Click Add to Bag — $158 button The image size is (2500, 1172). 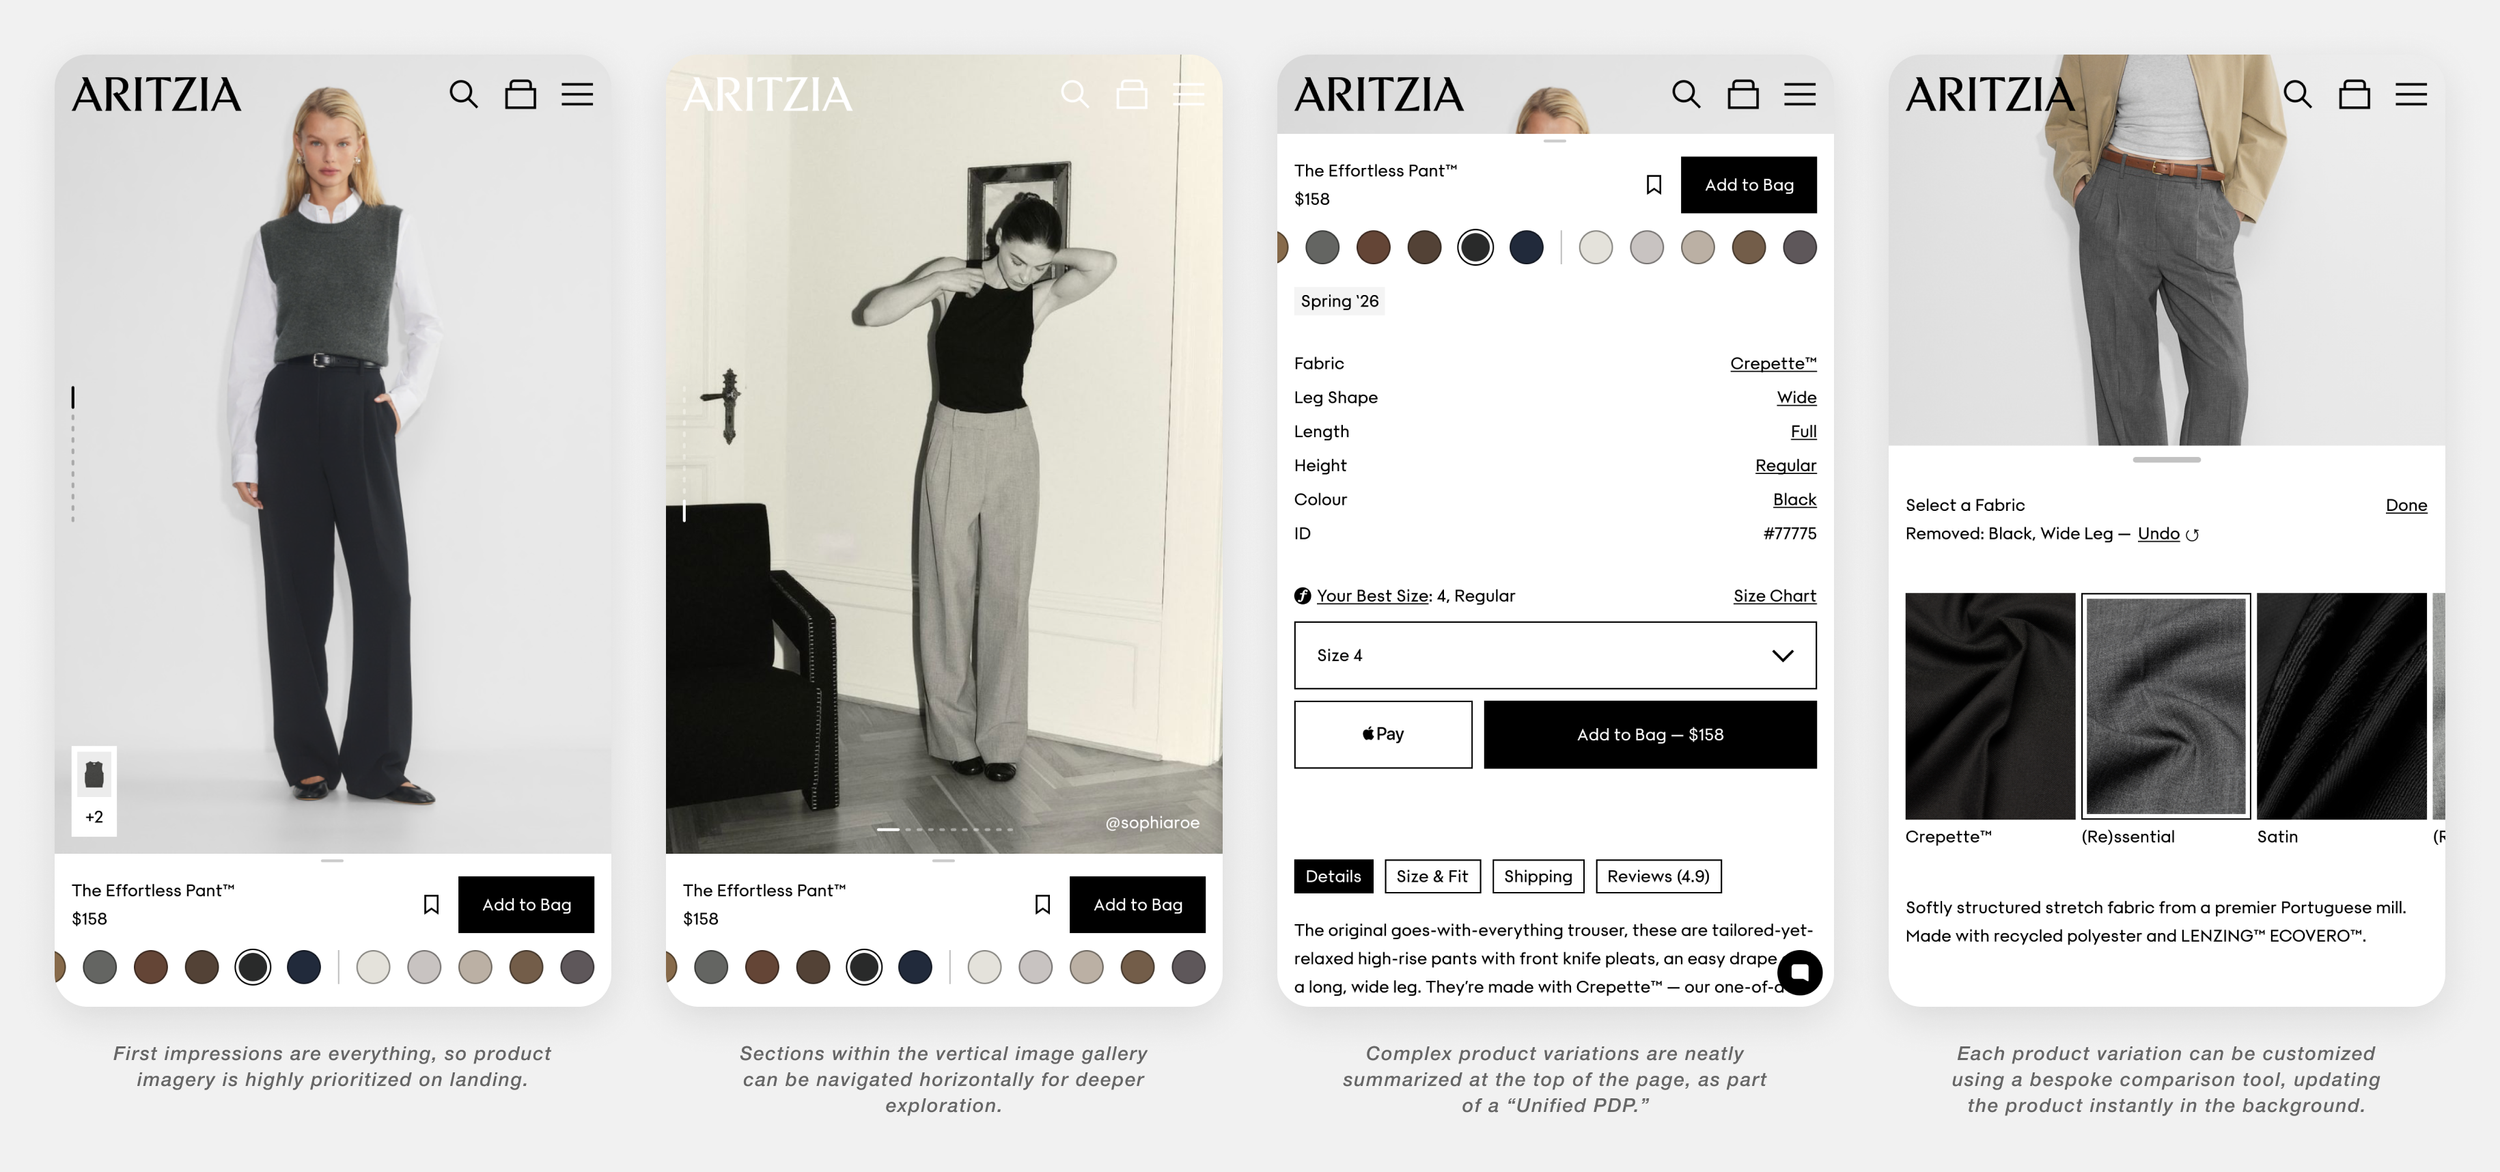pos(1650,734)
